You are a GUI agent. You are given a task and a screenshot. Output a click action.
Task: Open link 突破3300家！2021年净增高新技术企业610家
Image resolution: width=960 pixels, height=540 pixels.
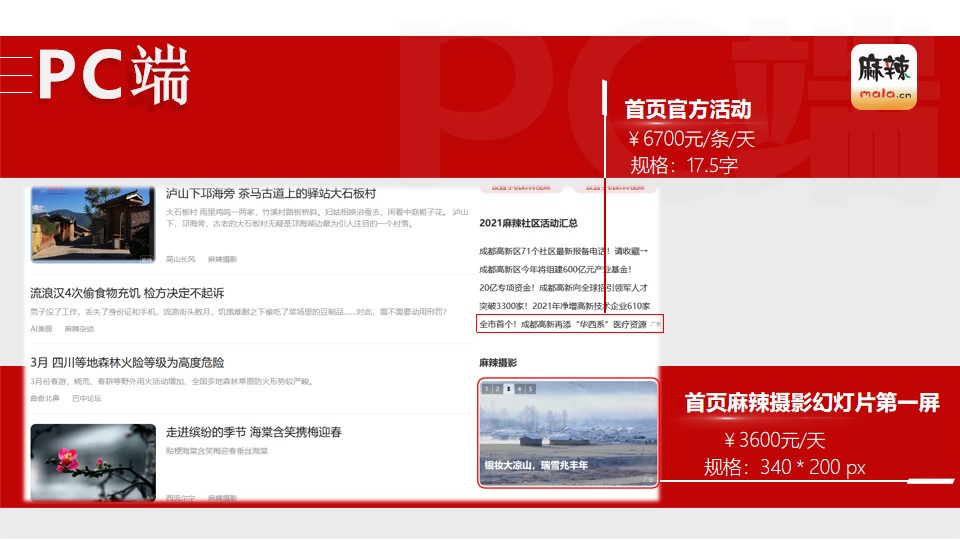(564, 306)
